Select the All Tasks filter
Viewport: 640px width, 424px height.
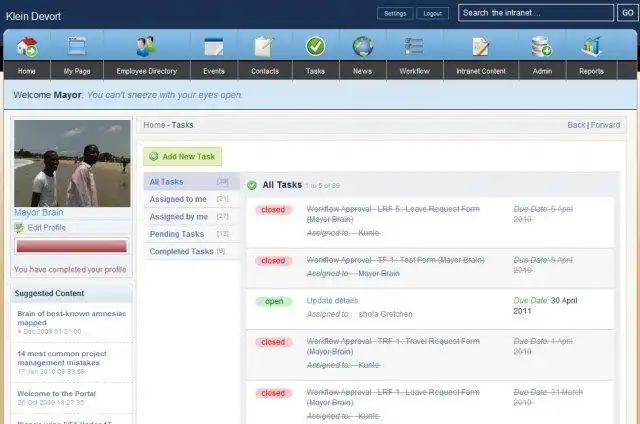coord(191,182)
